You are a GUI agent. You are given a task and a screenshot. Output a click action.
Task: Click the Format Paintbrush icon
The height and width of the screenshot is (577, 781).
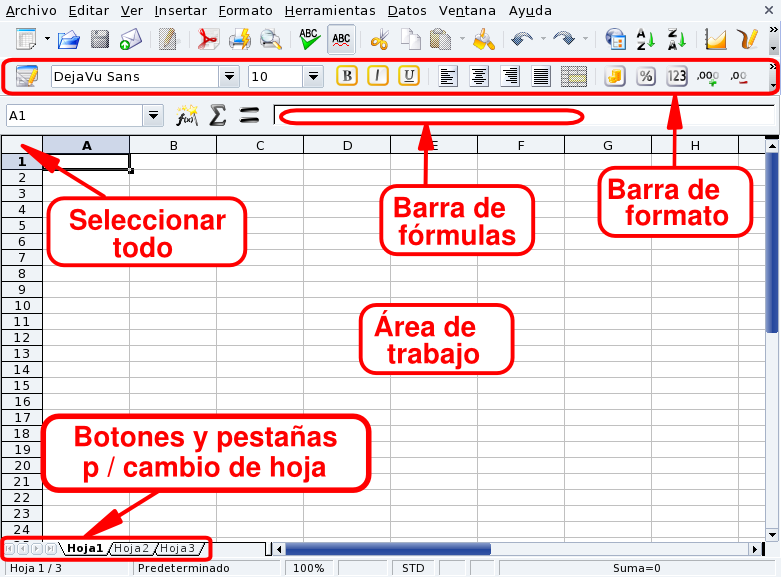pyautogui.click(x=484, y=39)
